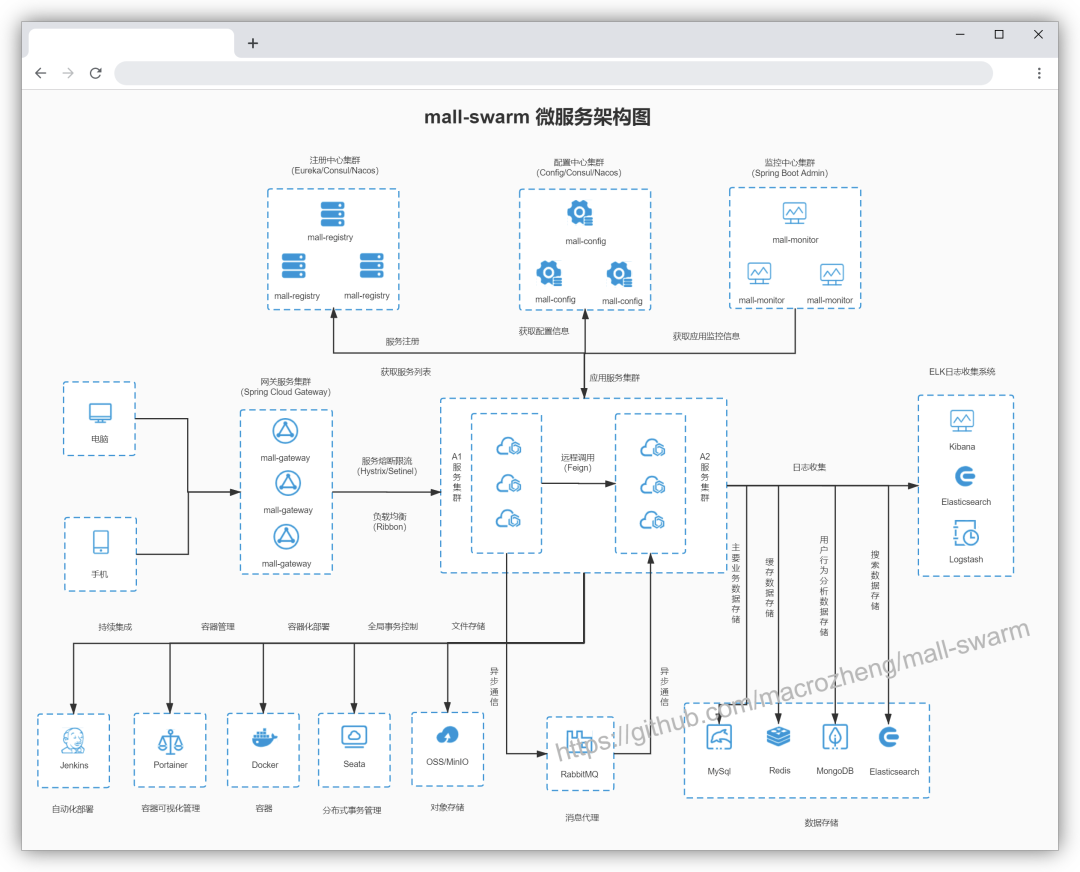Viewport: 1080px width, 872px height.
Task: Click the '(Config/Consul/Nacos)' label
Action: point(579,173)
